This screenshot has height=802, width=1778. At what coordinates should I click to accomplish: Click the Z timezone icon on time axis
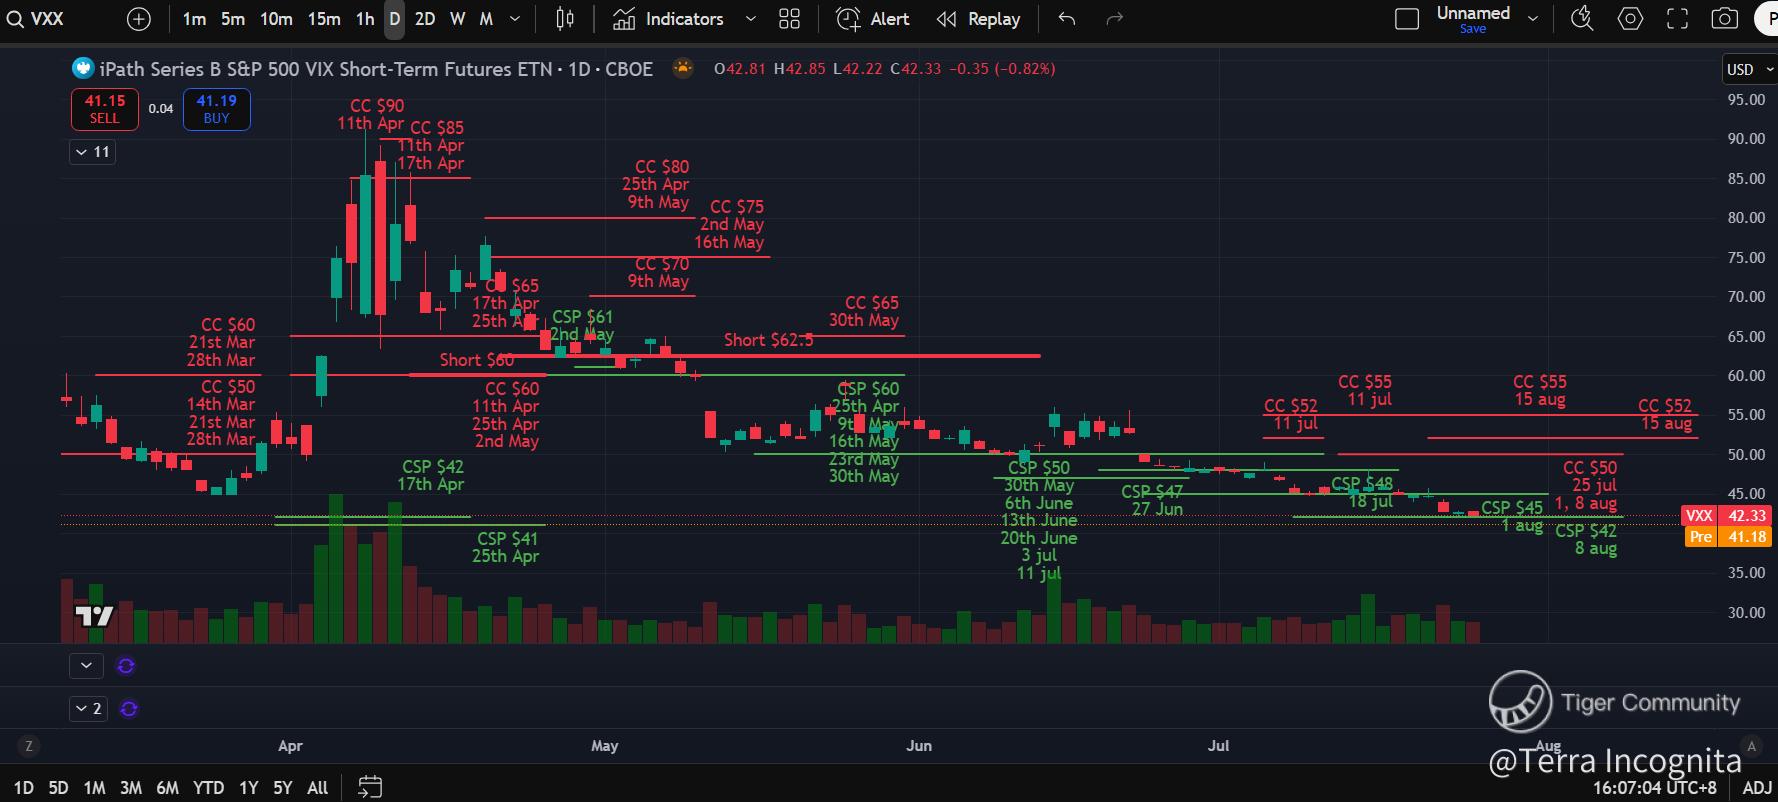tap(29, 746)
